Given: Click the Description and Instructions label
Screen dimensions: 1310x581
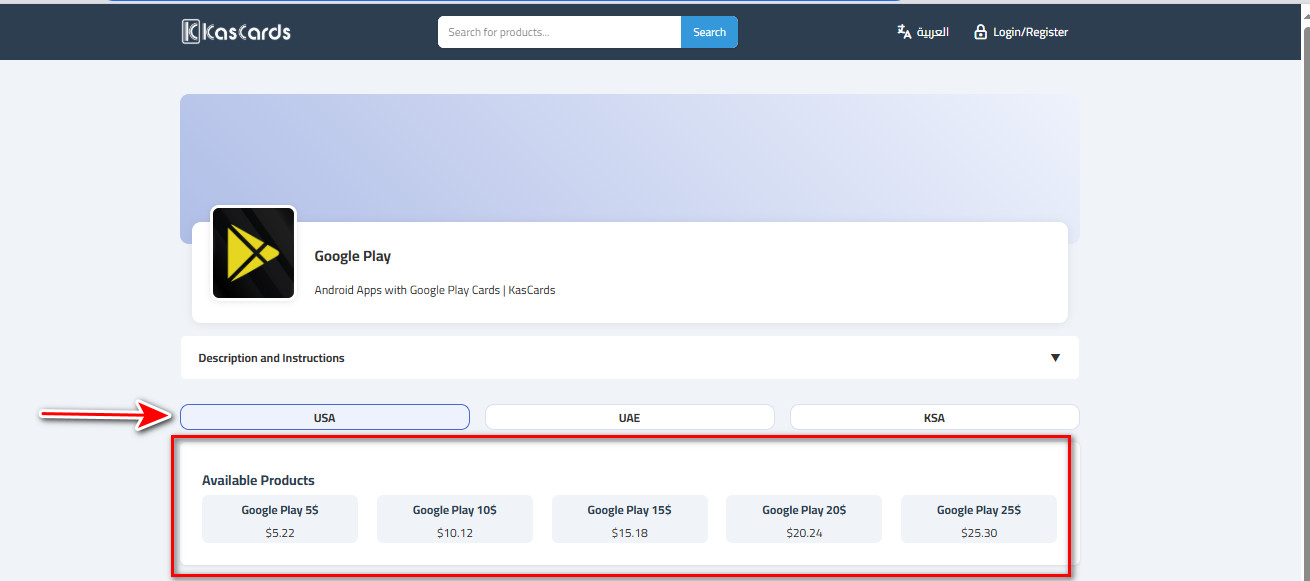Looking at the screenshot, I should (x=271, y=358).
